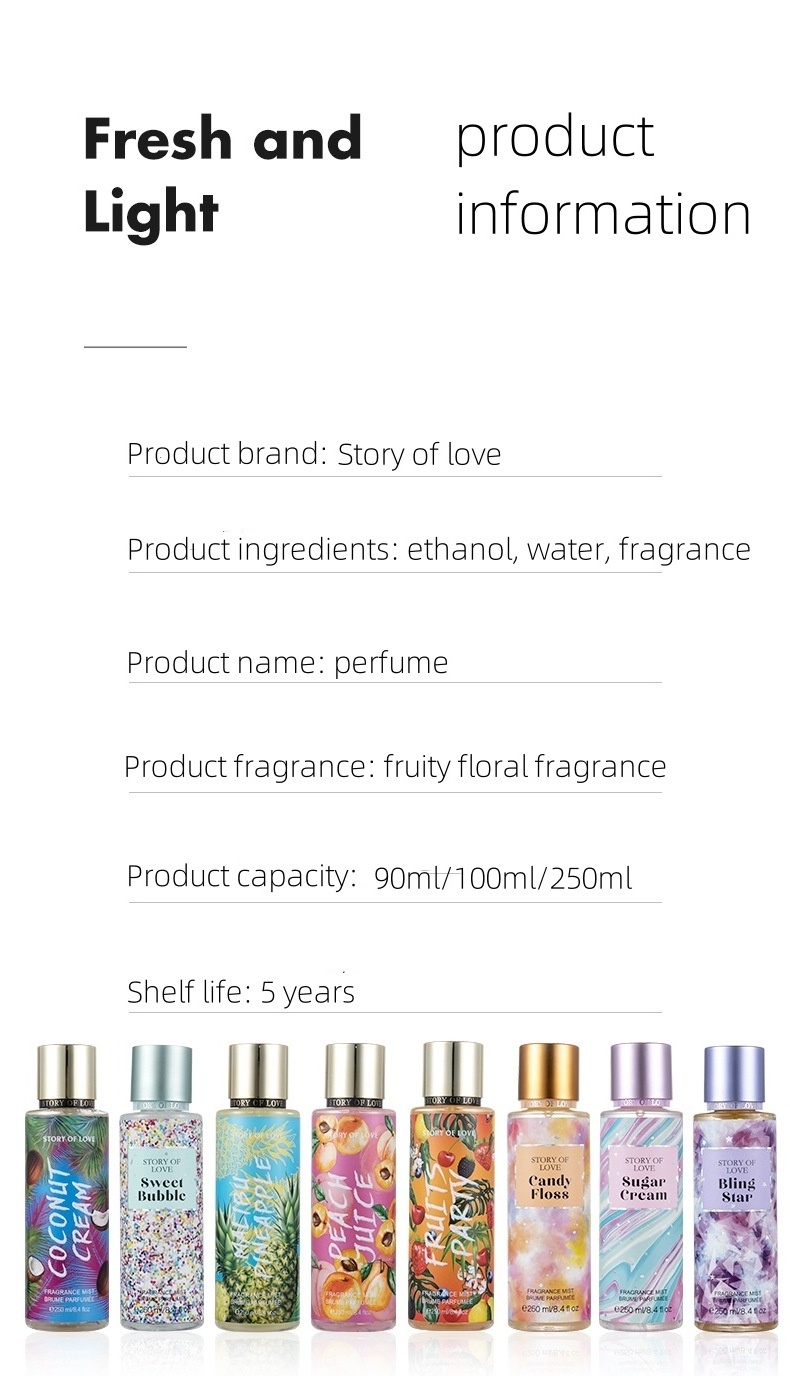Image resolution: width=790 pixels, height=1376 pixels.
Task: Click the "Story of love" brand text
Action: click(x=419, y=455)
